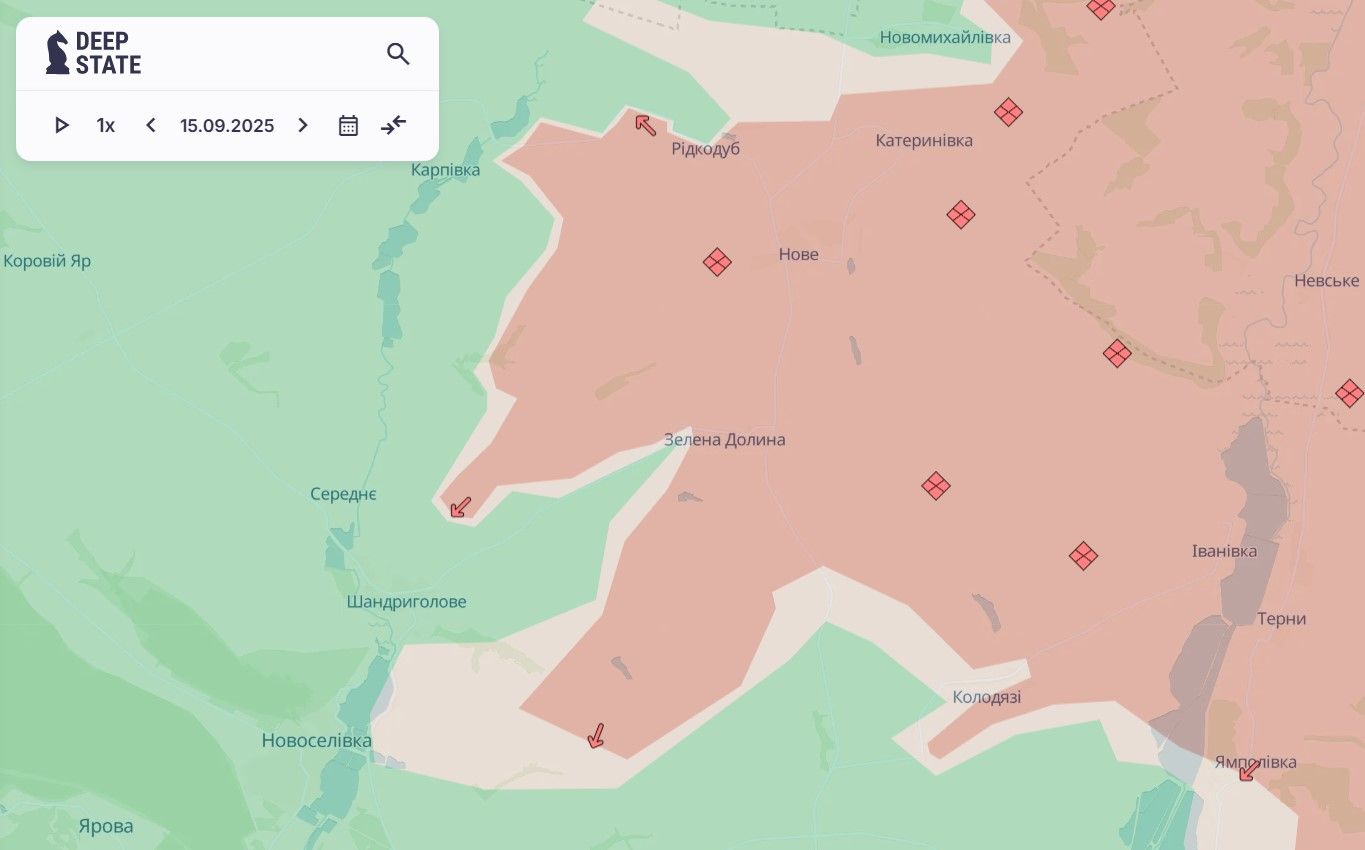Click attack arrow east of Новоселівка

point(596,736)
